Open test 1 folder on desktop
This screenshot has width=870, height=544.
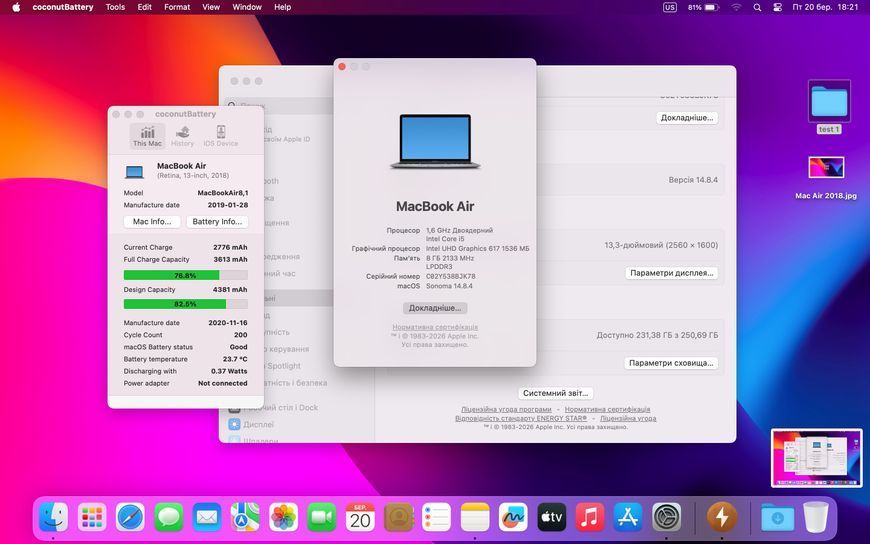[829, 107]
